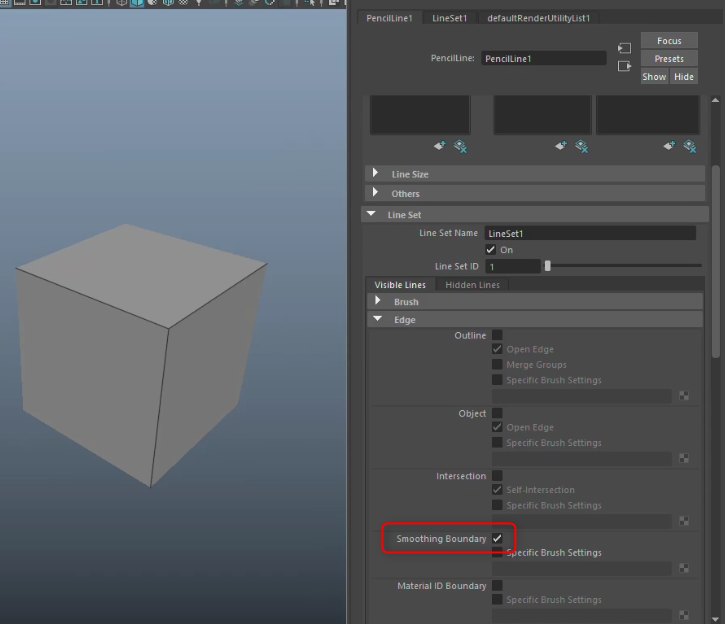Click the map checker icon for Material ID Boundary settings

[684, 615]
